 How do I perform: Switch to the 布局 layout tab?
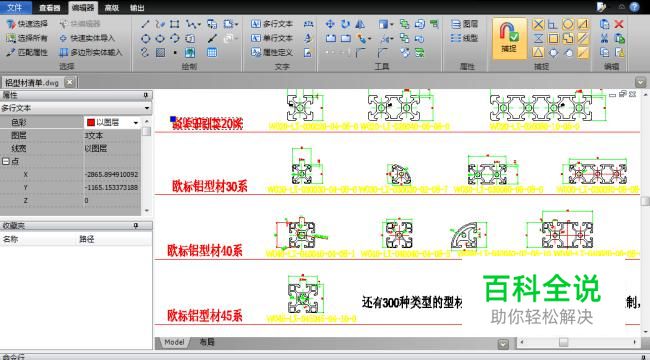click(207, 343)
